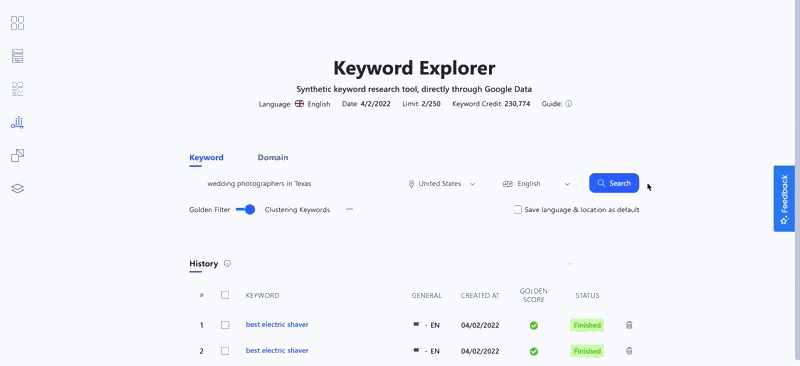Image resolution: width=800 pixels, height=366 pixels.
Task: Click the UK flag beside Language English
Action: (299, 104)
